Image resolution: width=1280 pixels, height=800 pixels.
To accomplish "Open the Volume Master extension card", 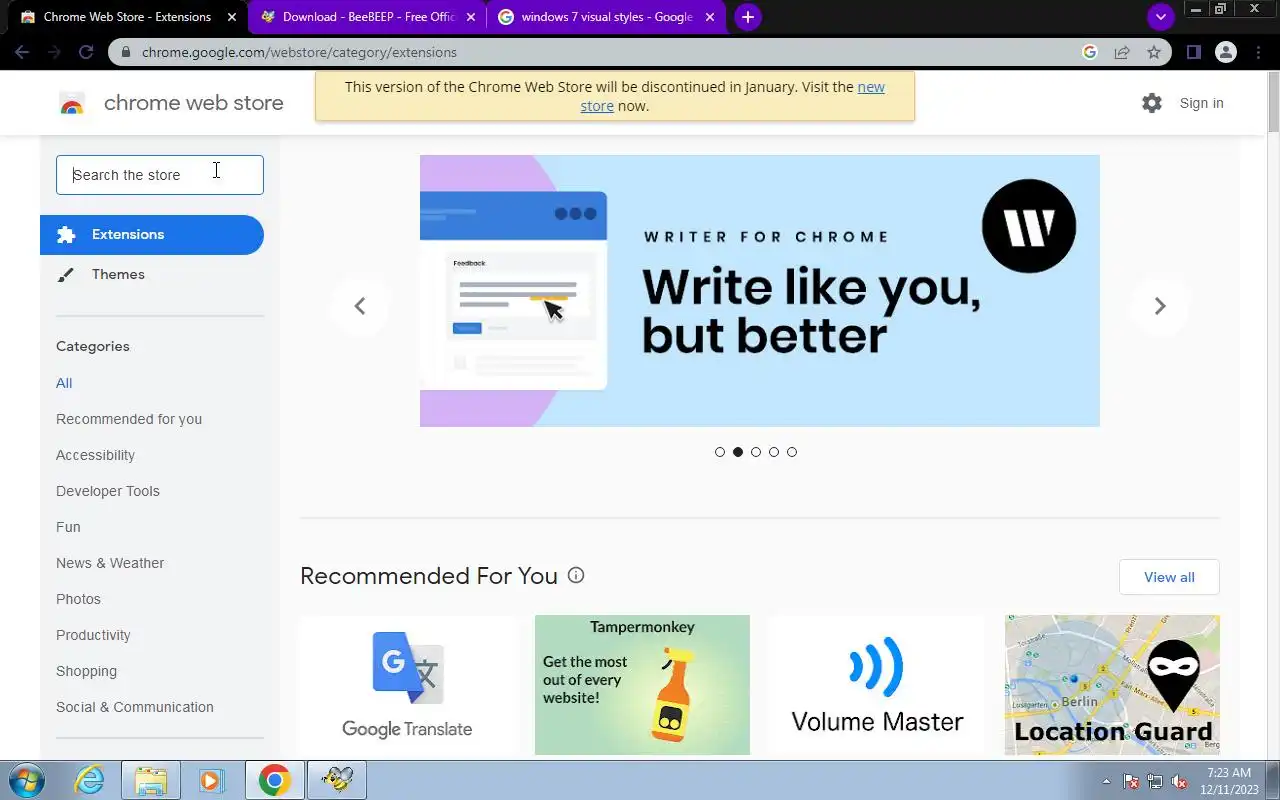I will [x=877, y=685].
